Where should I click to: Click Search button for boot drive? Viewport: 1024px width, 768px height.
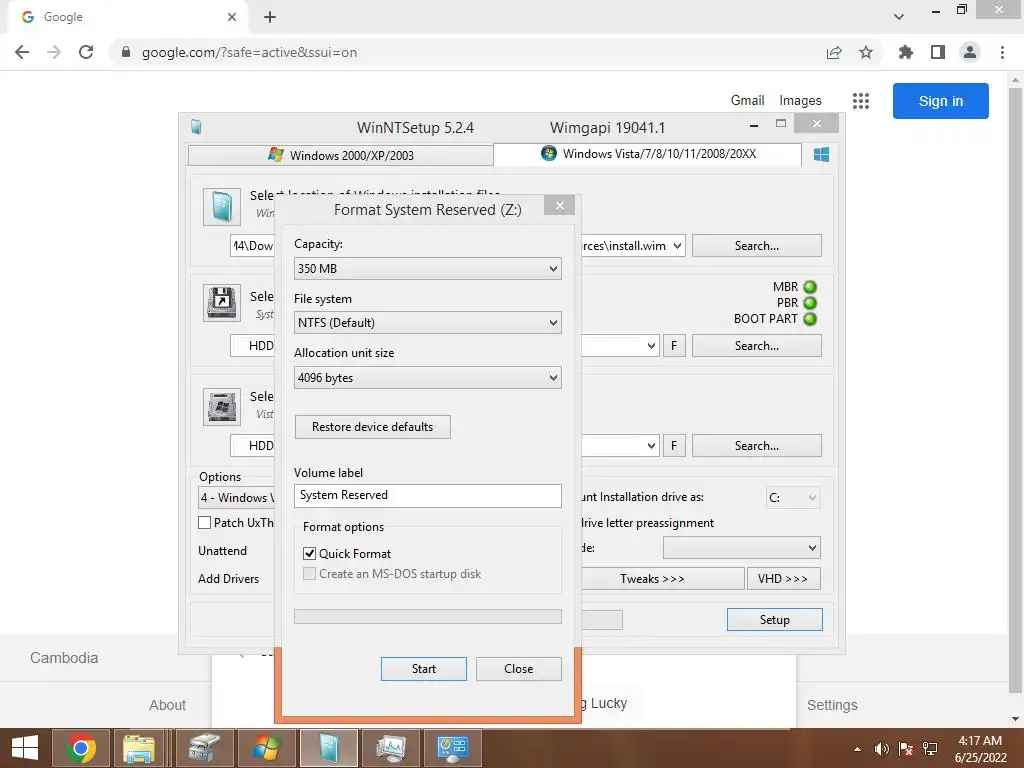coord(756,345)
